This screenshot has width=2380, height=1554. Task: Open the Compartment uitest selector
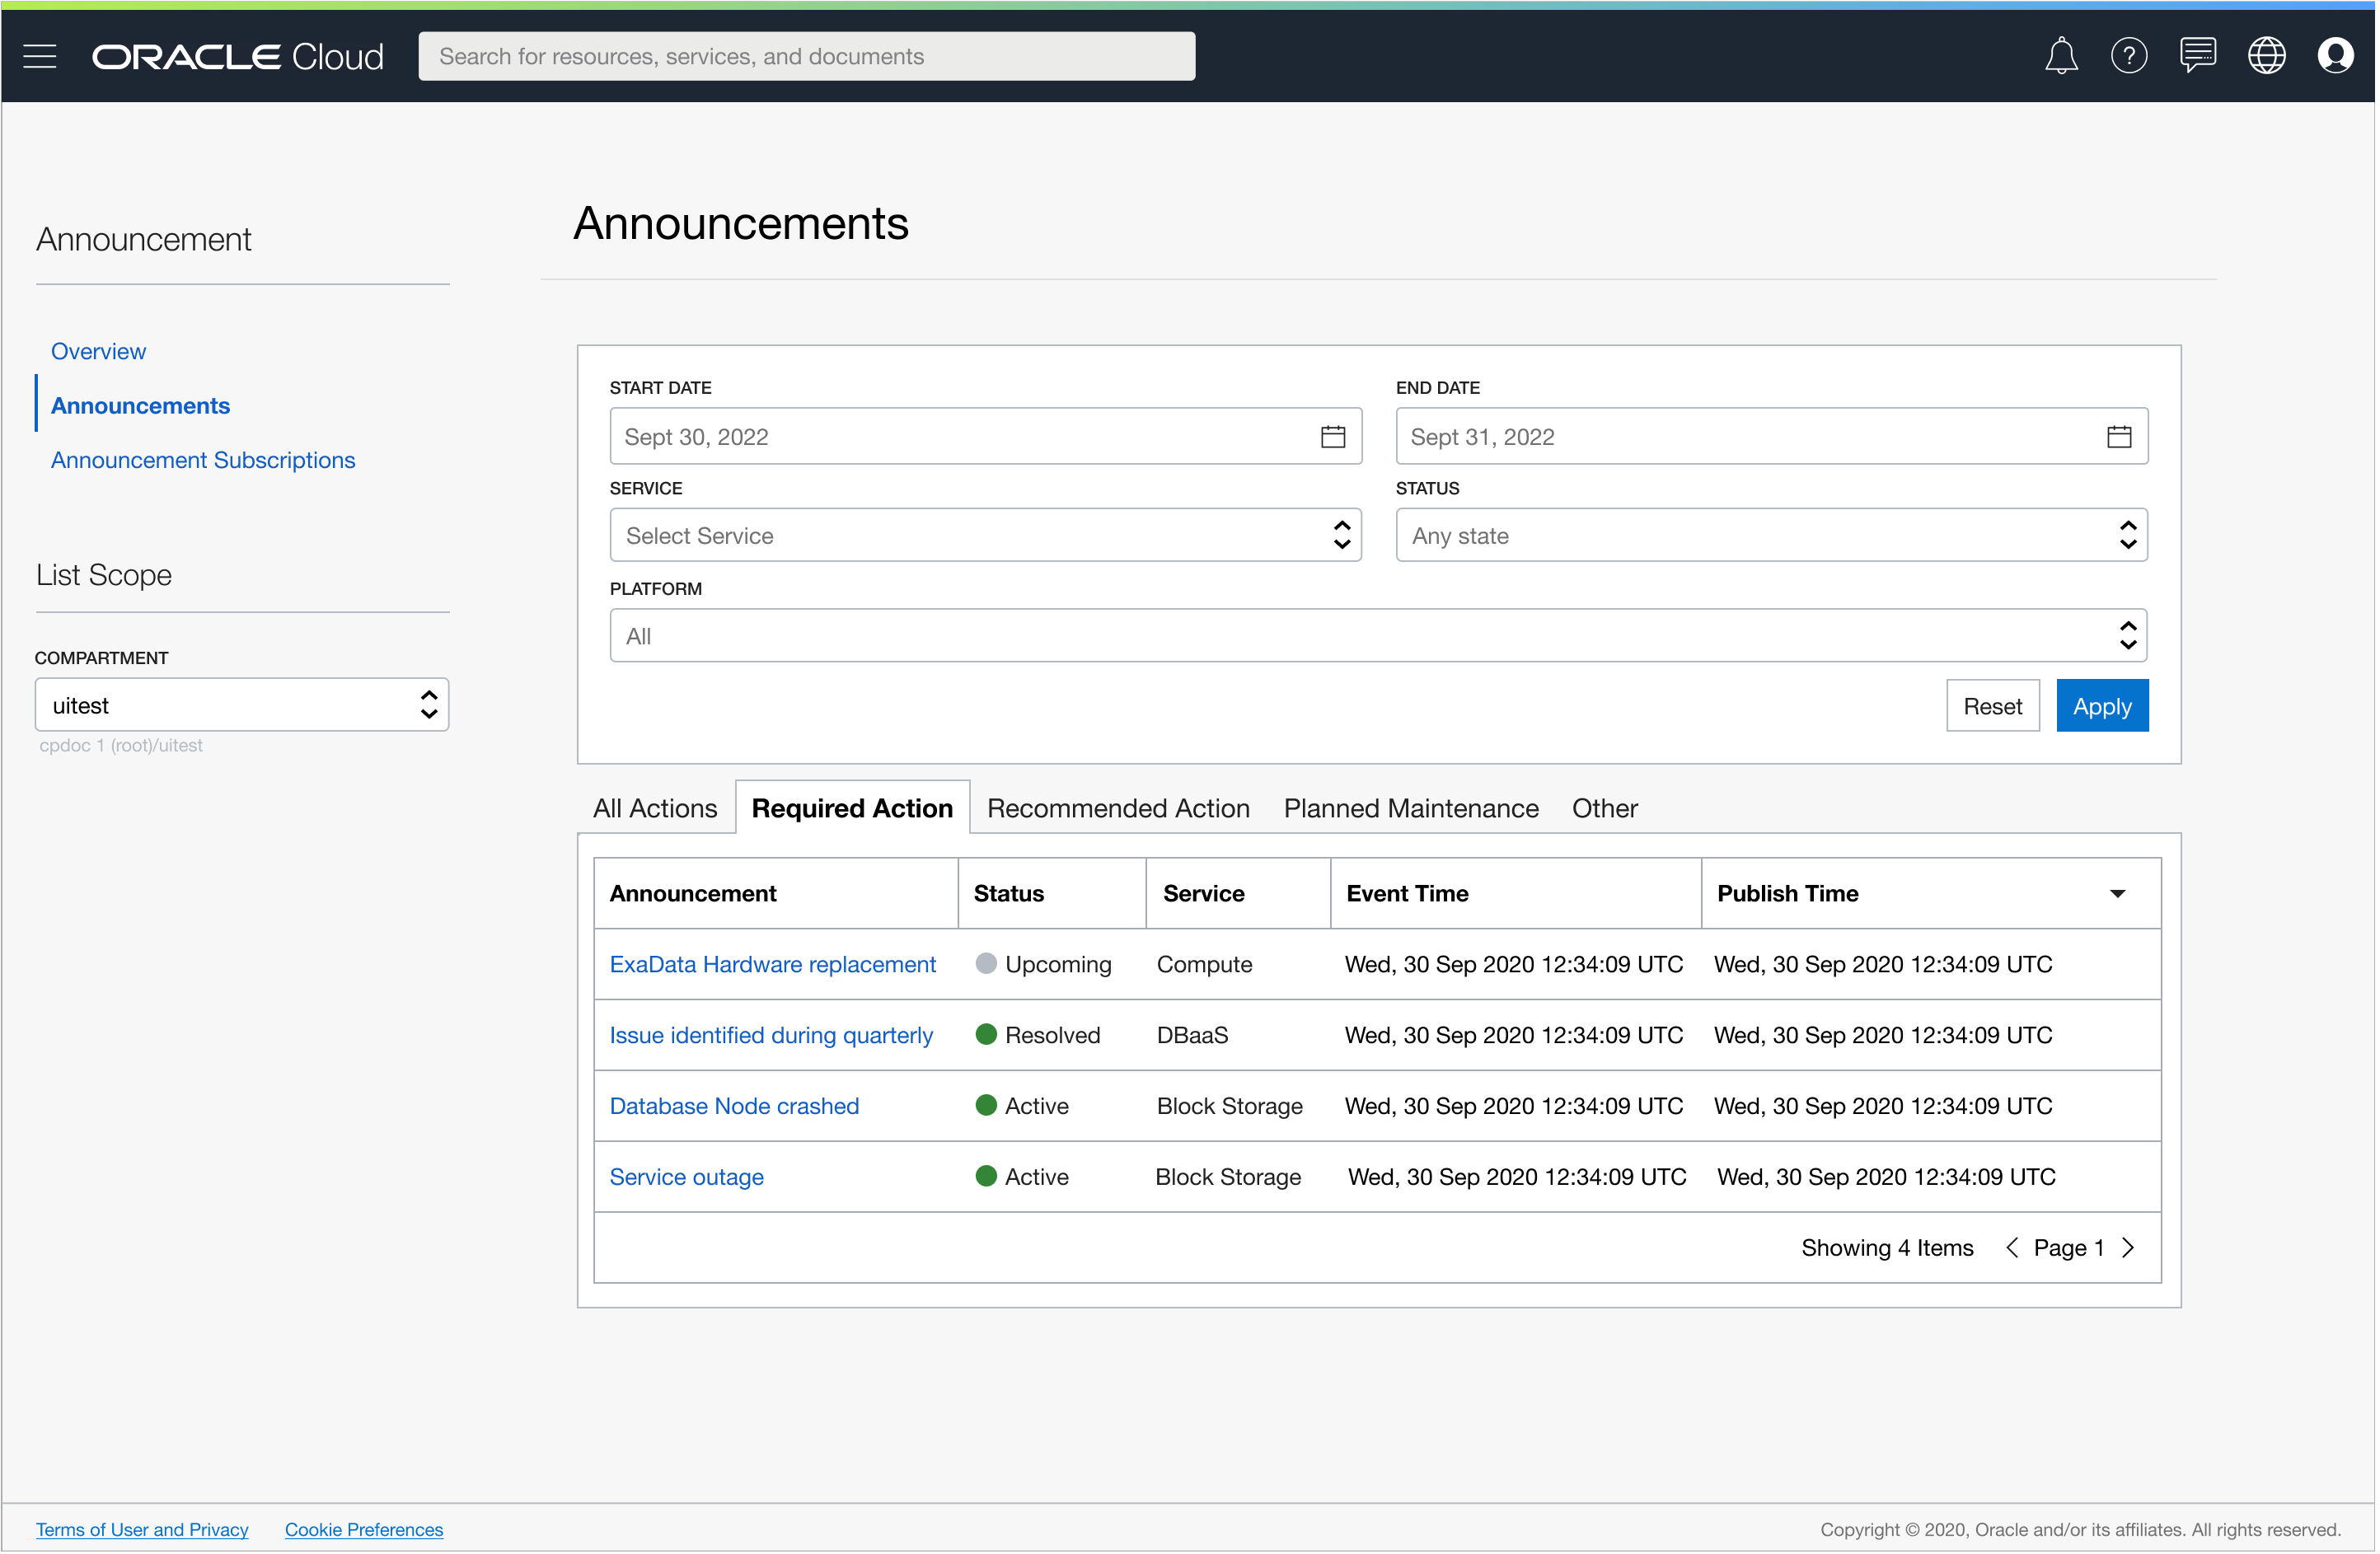(242, 704)
